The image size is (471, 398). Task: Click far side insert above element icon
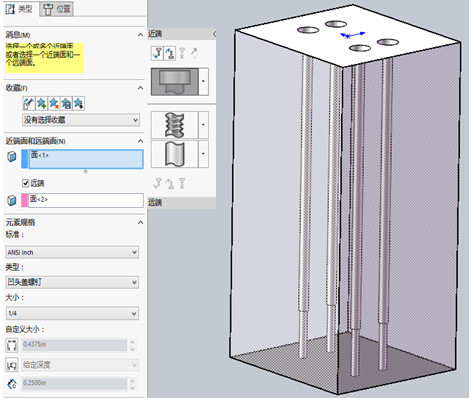click(x=170, y=183)
